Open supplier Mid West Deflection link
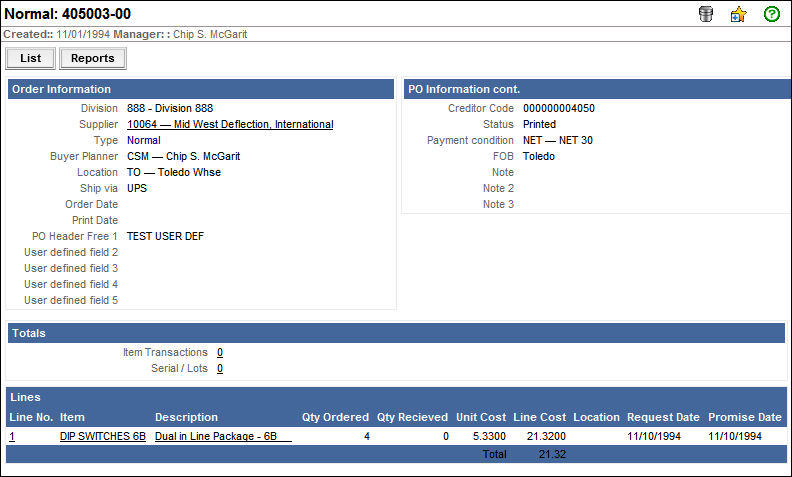The height and width of the screenshot is (477, 792). [230, 125]
